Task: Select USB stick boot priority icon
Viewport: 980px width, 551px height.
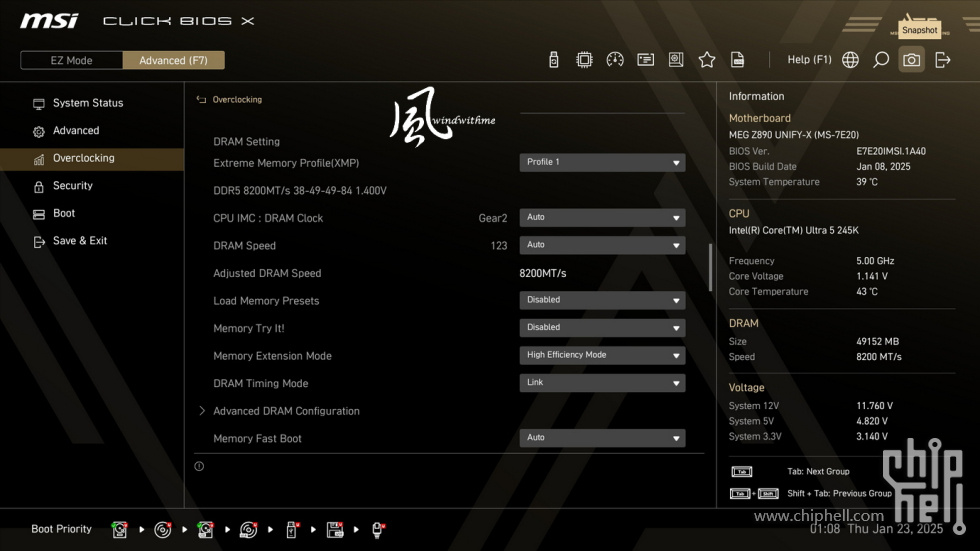Action: (x=292, y=530)
